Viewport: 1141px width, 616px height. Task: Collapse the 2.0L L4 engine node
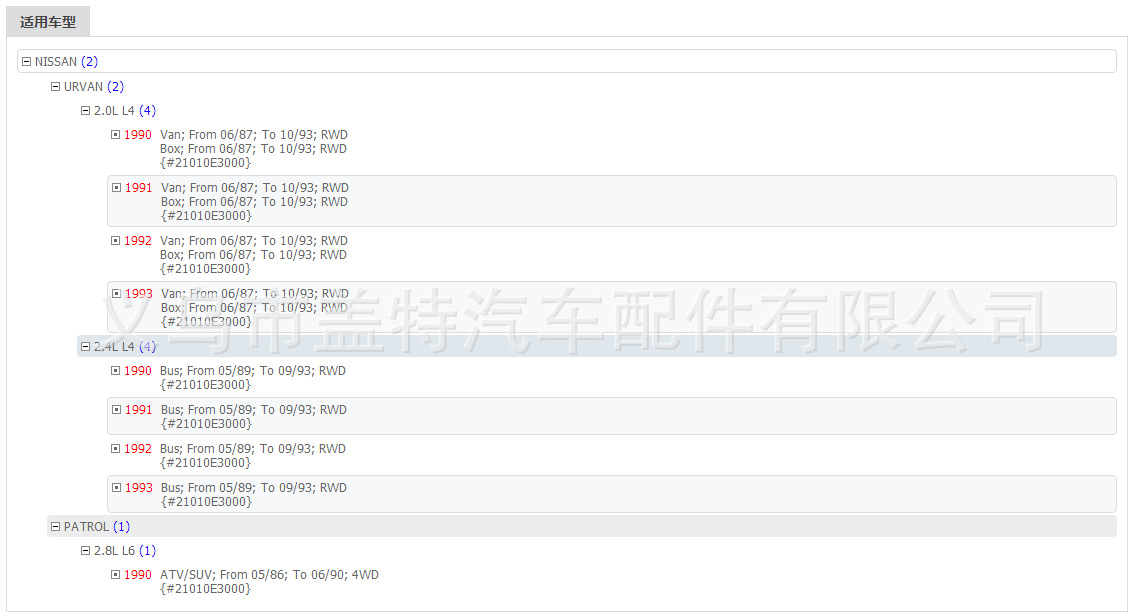coord(85,111)
